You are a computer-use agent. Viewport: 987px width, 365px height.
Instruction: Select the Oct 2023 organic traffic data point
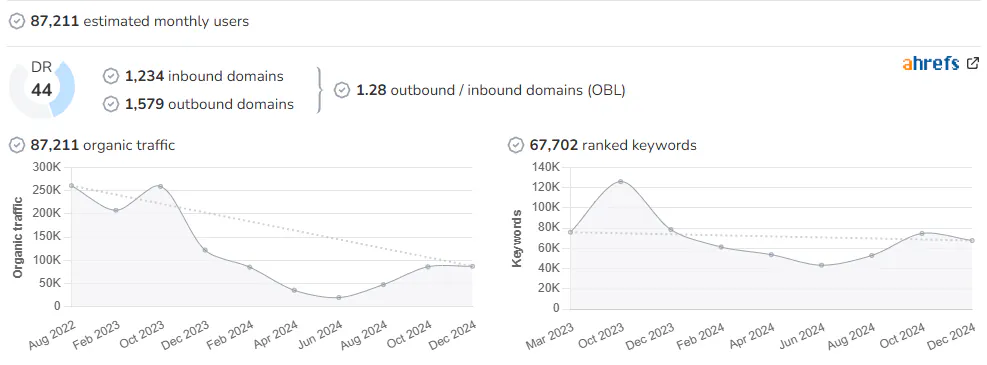tap(161, 186)
